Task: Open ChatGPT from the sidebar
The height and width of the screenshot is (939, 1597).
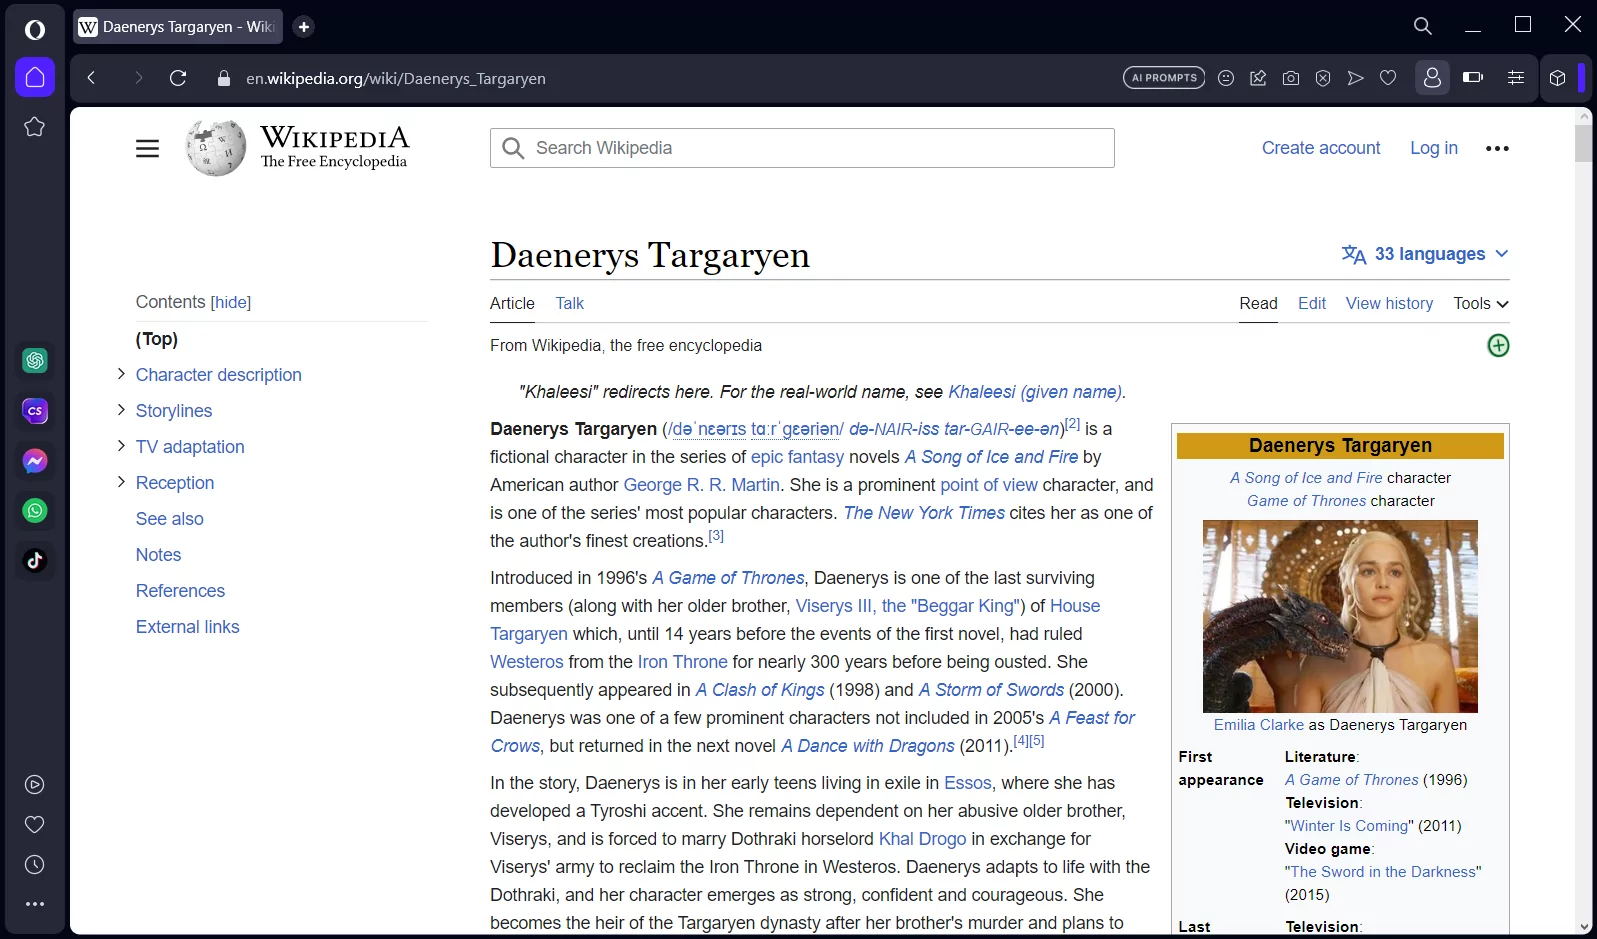Action: 35,360
